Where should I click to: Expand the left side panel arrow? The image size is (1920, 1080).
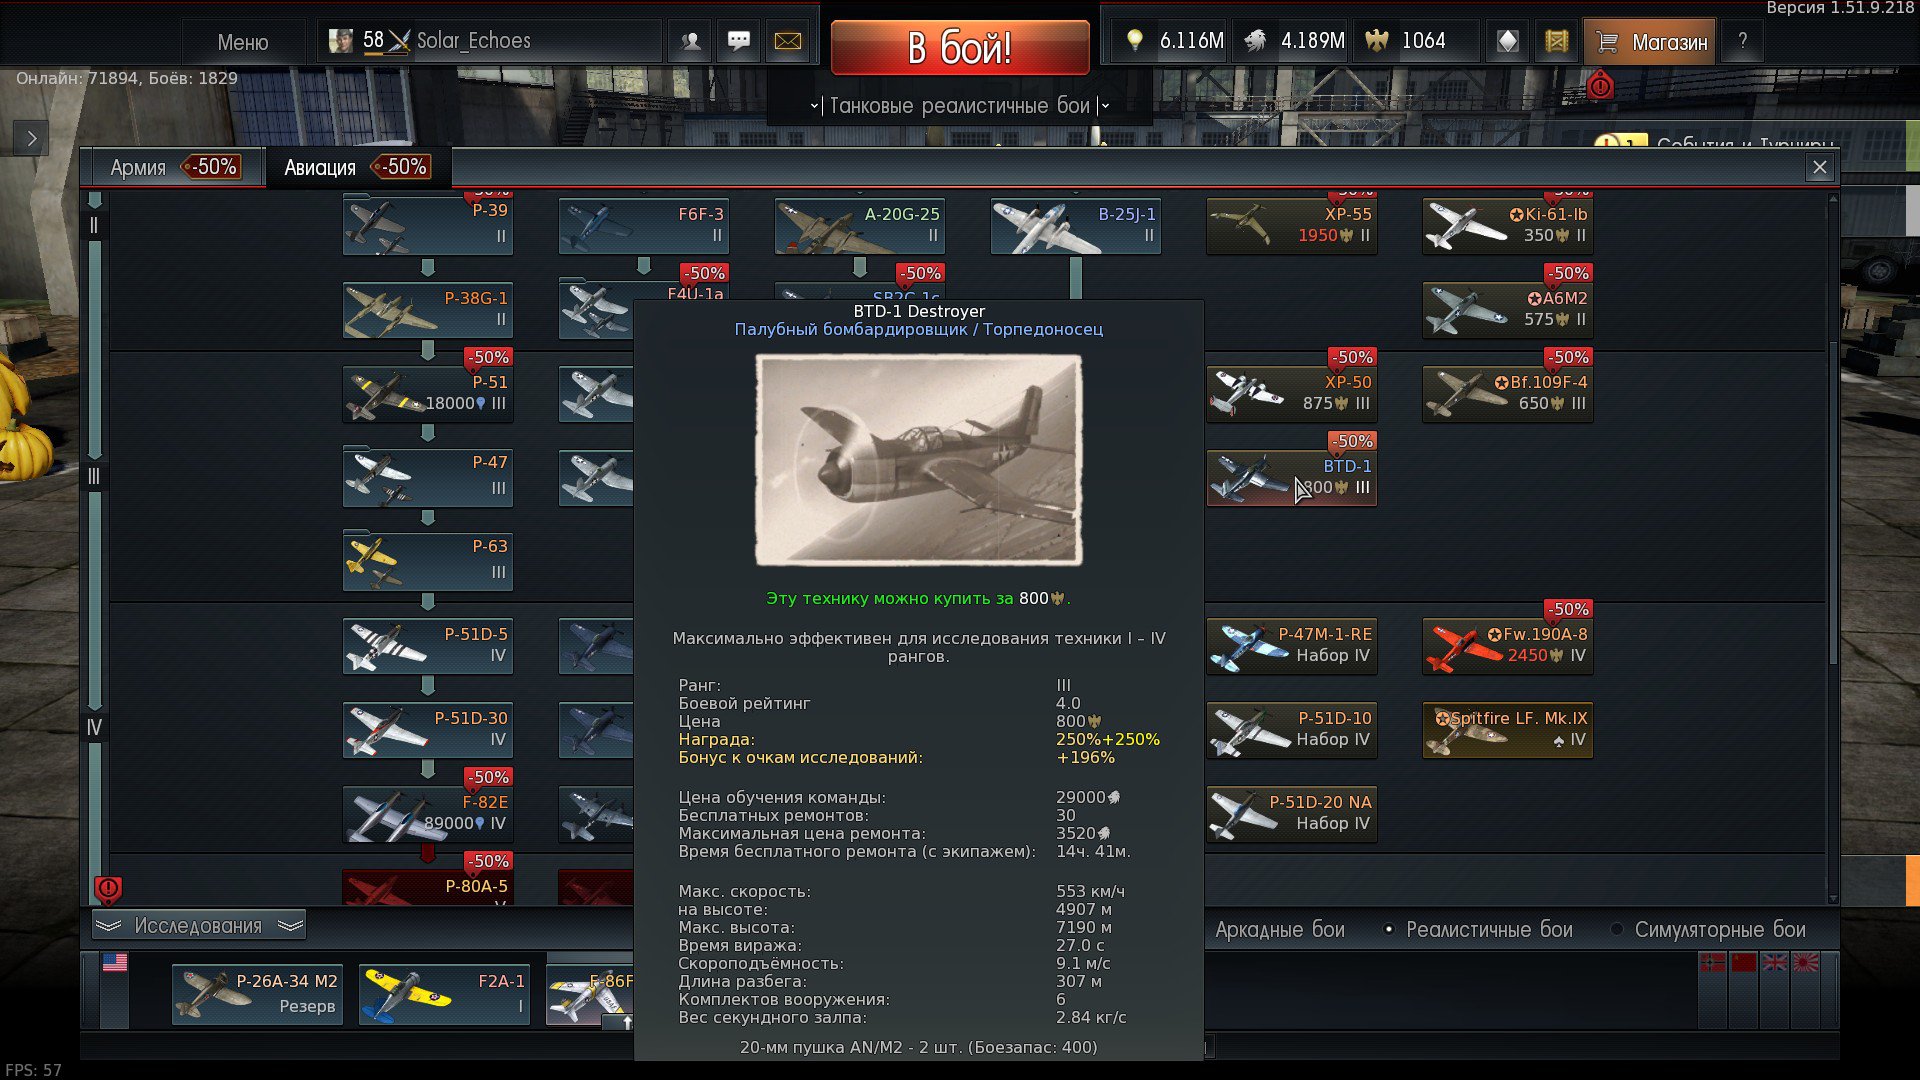(x=31, y=139)
